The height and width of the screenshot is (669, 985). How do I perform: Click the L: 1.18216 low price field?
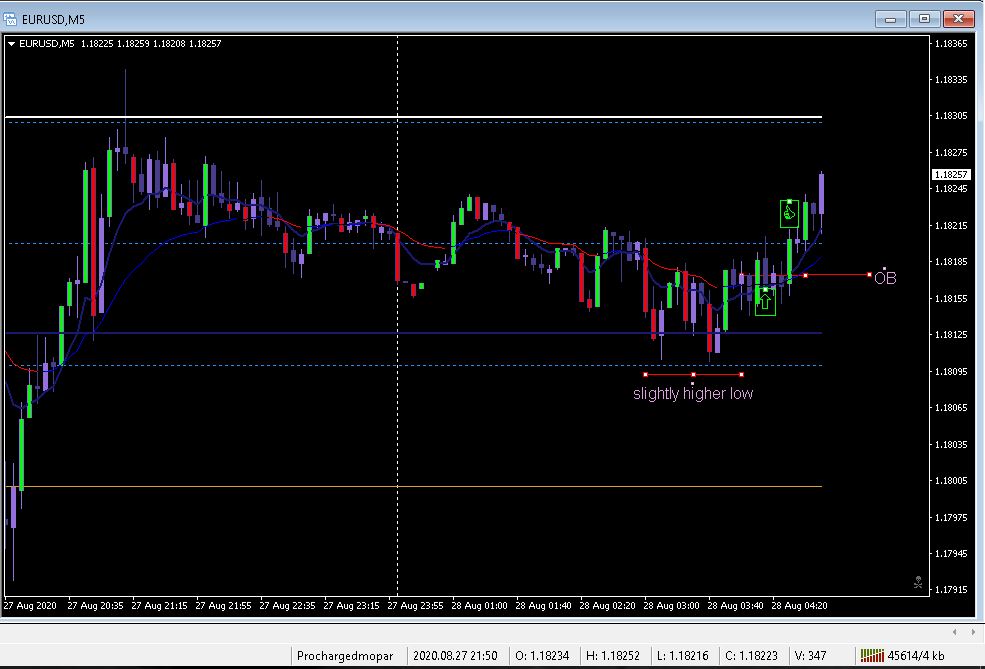pos(682,656)
